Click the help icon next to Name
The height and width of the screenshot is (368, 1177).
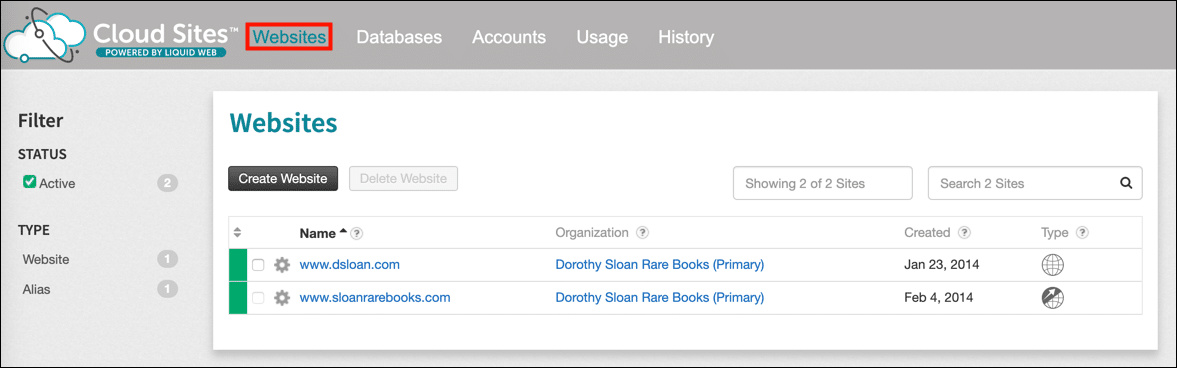(357, 234)
